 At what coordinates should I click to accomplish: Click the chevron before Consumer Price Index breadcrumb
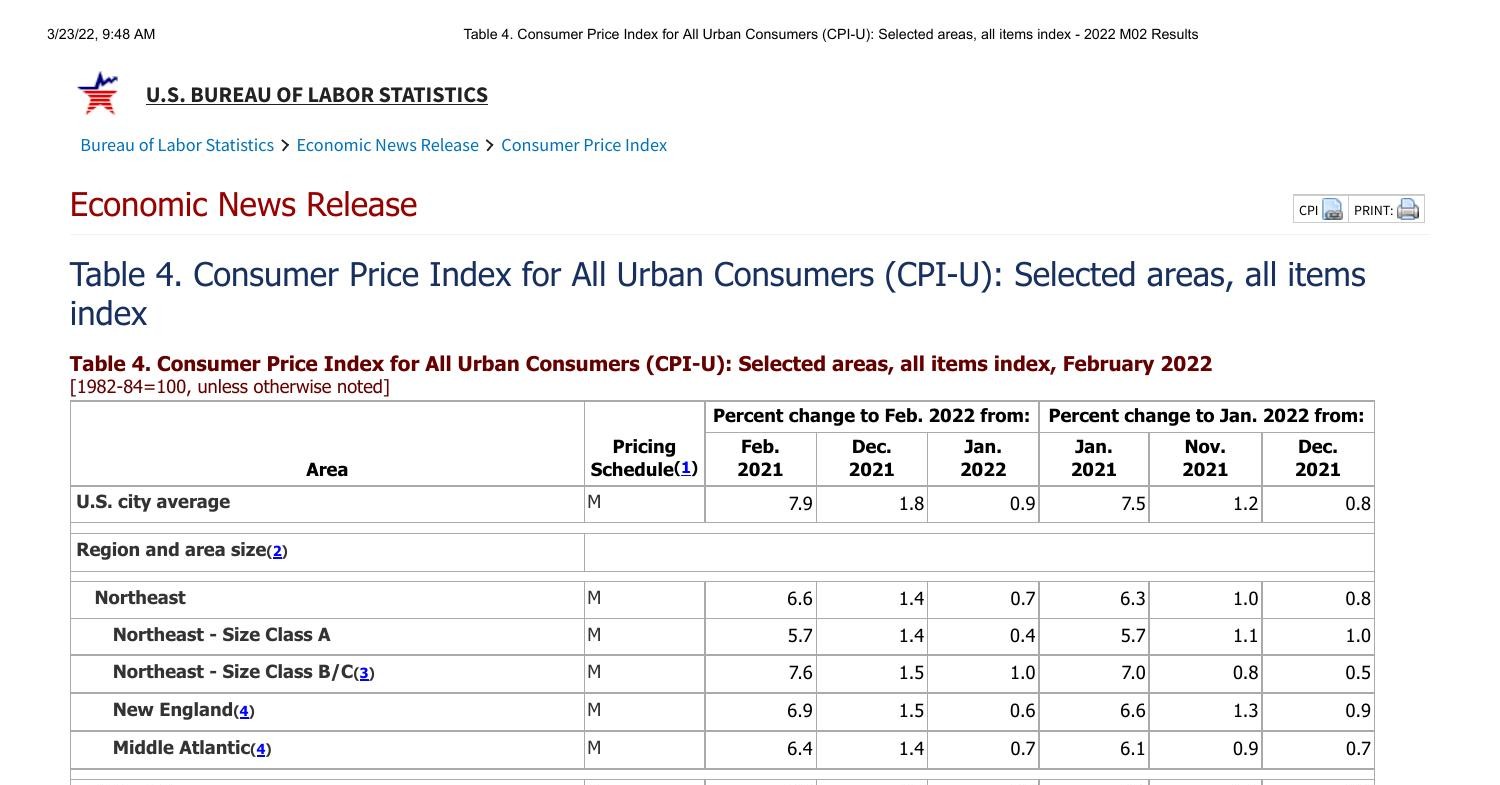[x=490, y=146]
